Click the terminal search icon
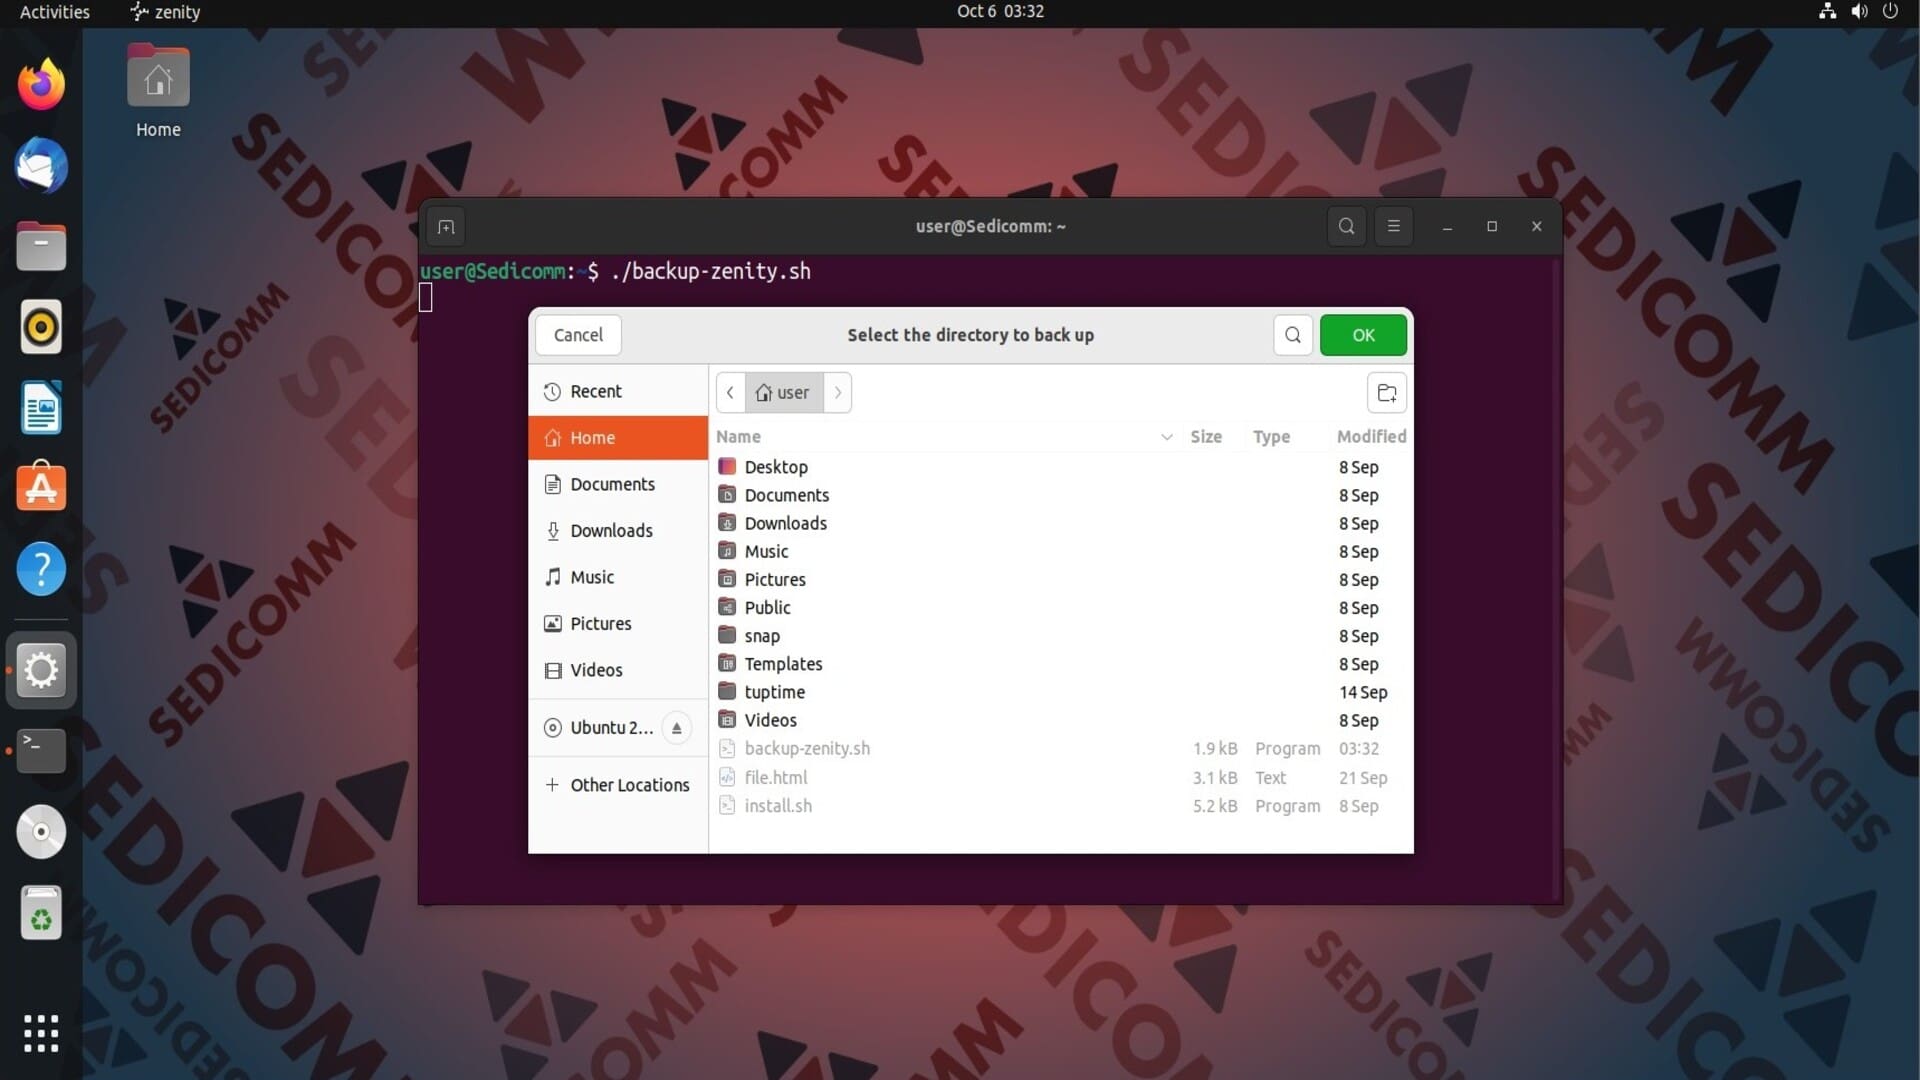Screen dimensions: 1920x1080 click(x=1346, y=226)
